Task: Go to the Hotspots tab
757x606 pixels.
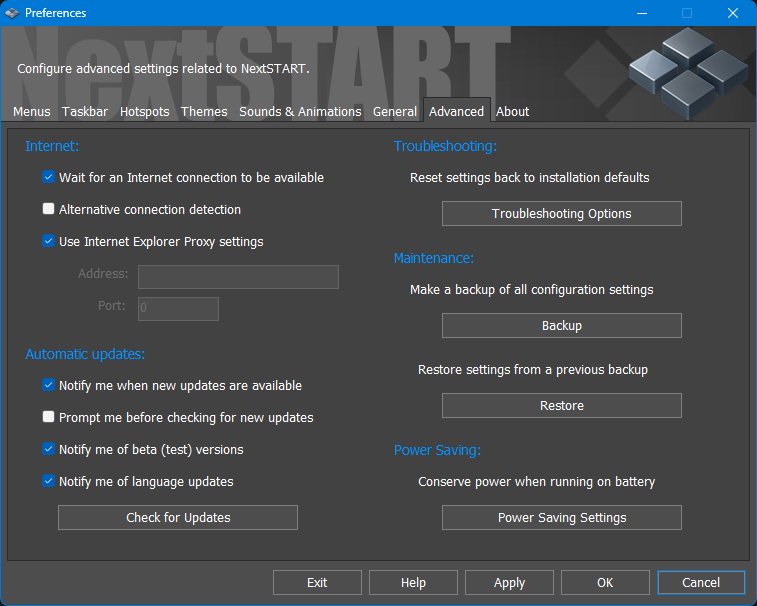Action: 144,112
